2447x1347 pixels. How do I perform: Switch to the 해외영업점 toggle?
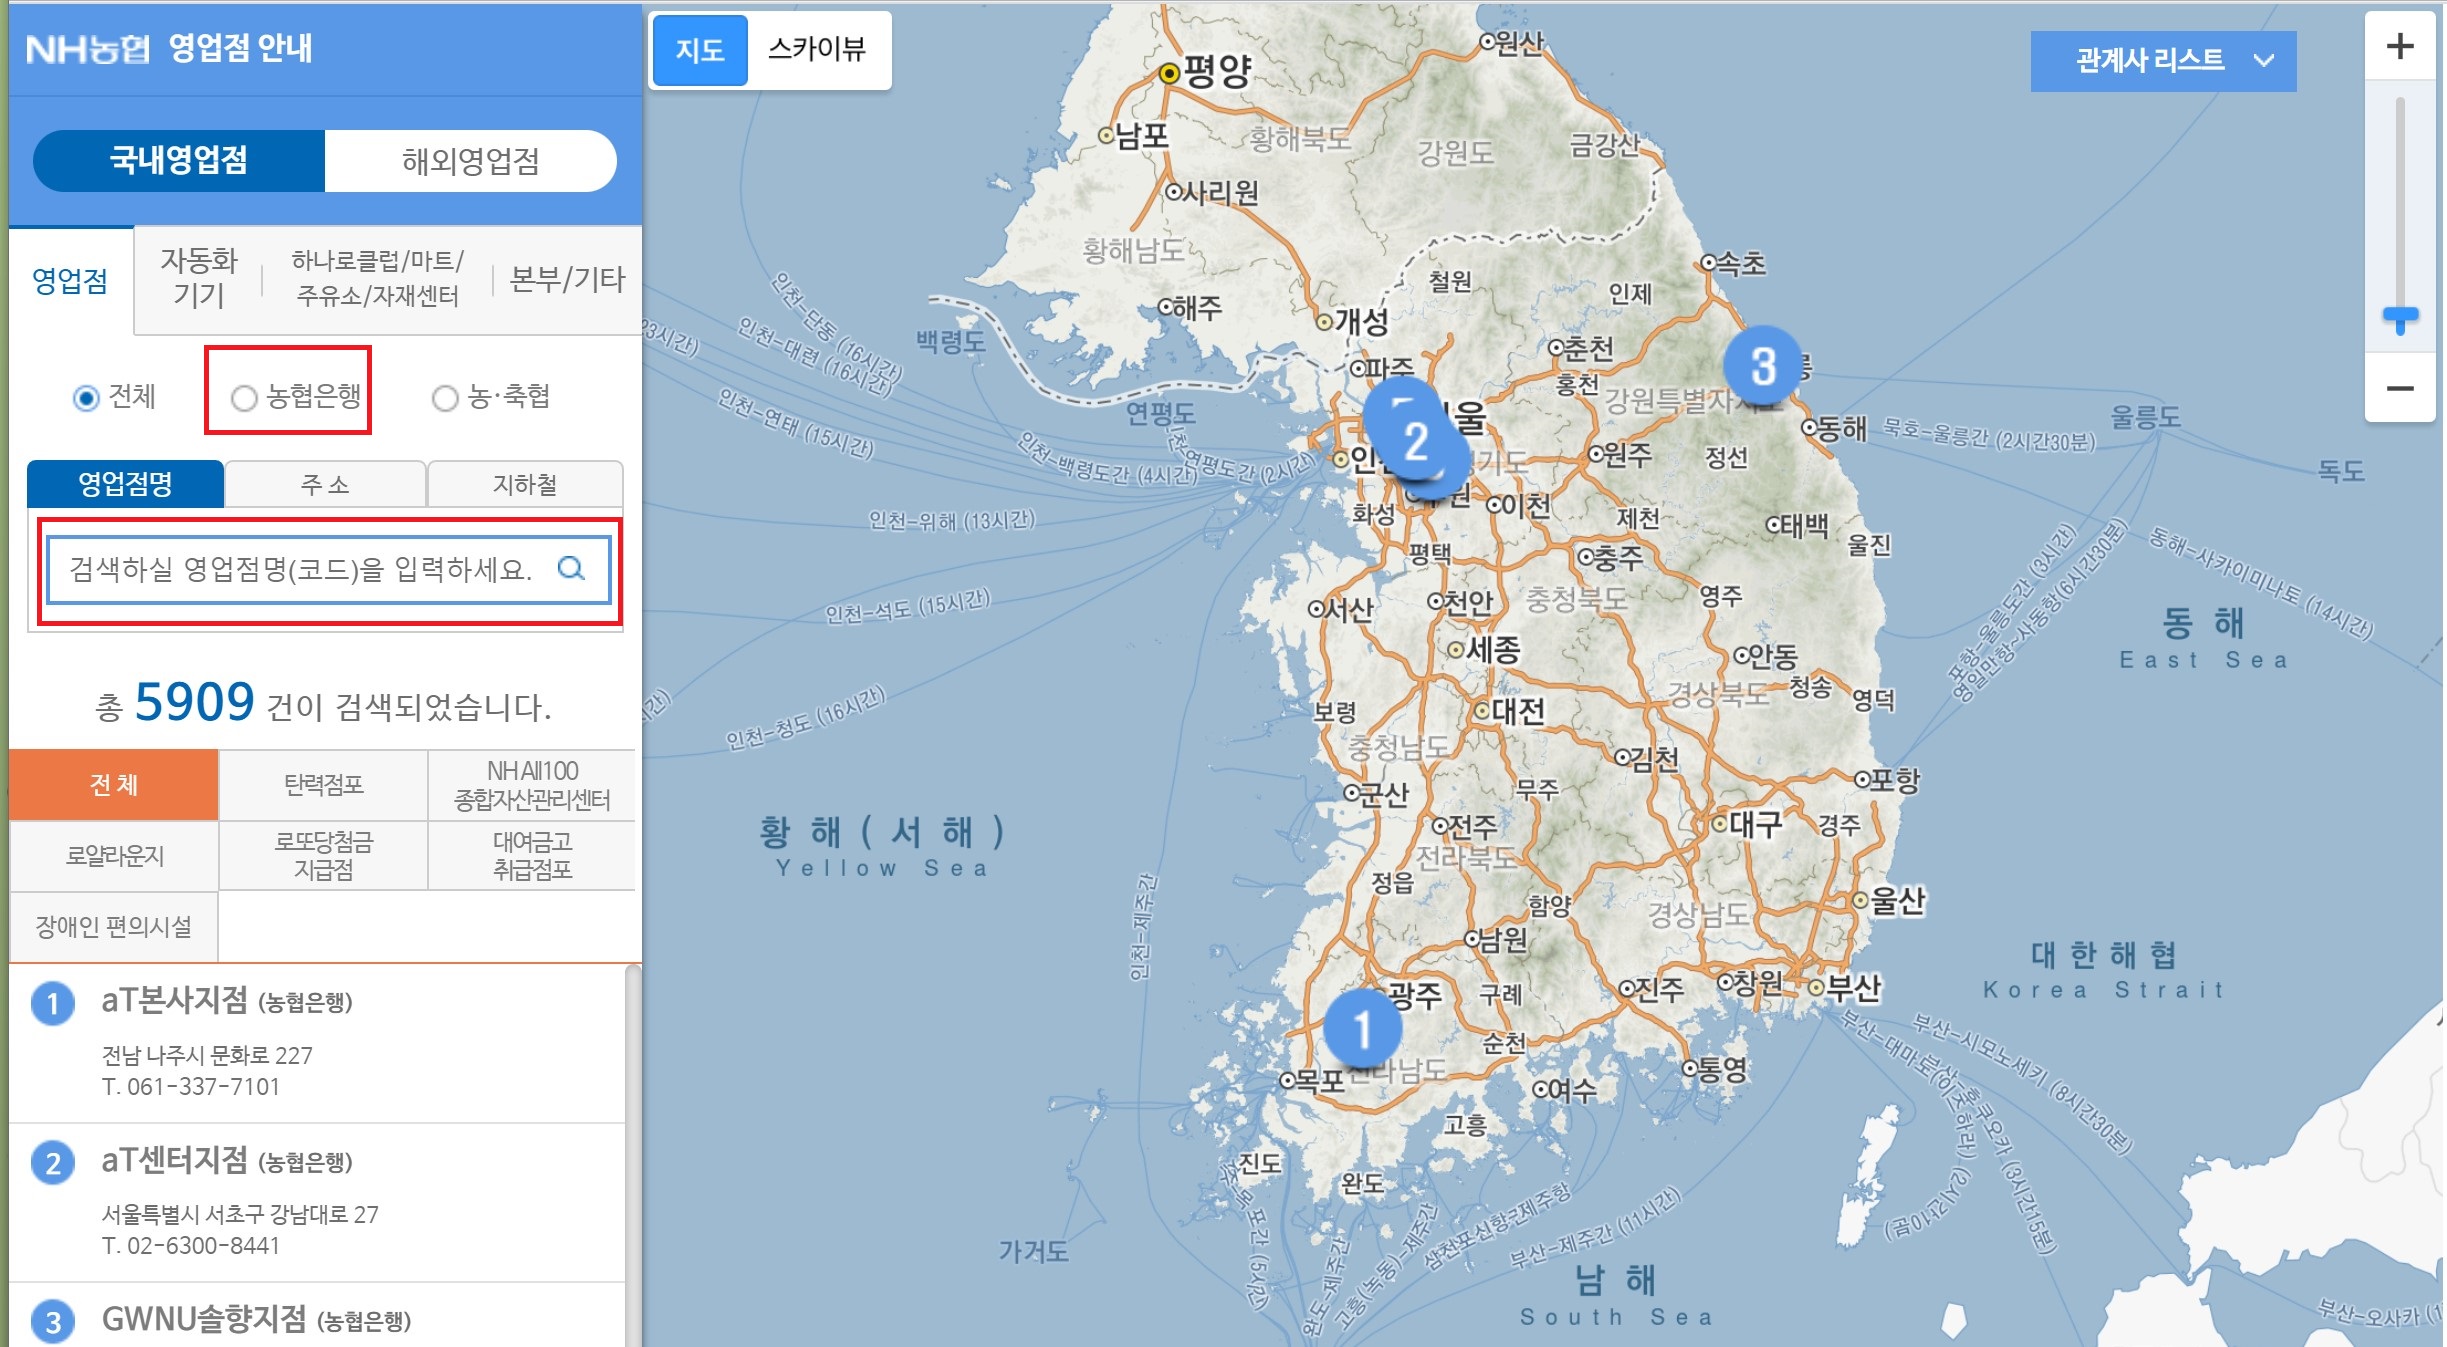click(470, 161)
